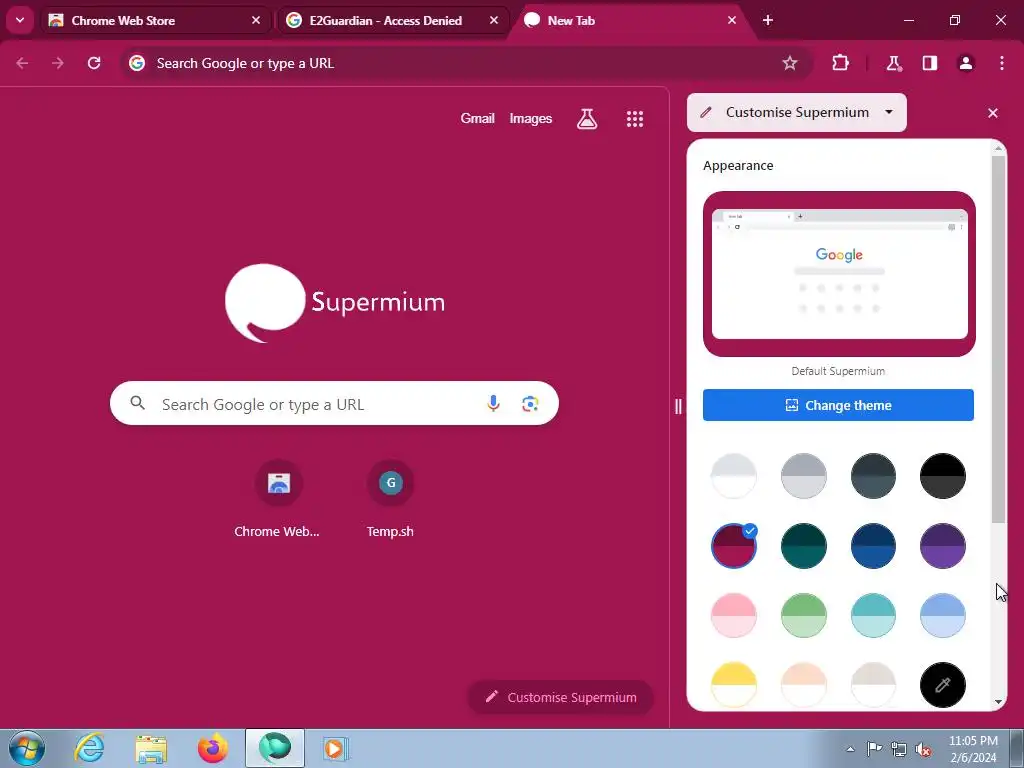Select the checked crimson colour swatch
Screen dimensions: 1024x768
pyautogui.click(x=733, y=545)
